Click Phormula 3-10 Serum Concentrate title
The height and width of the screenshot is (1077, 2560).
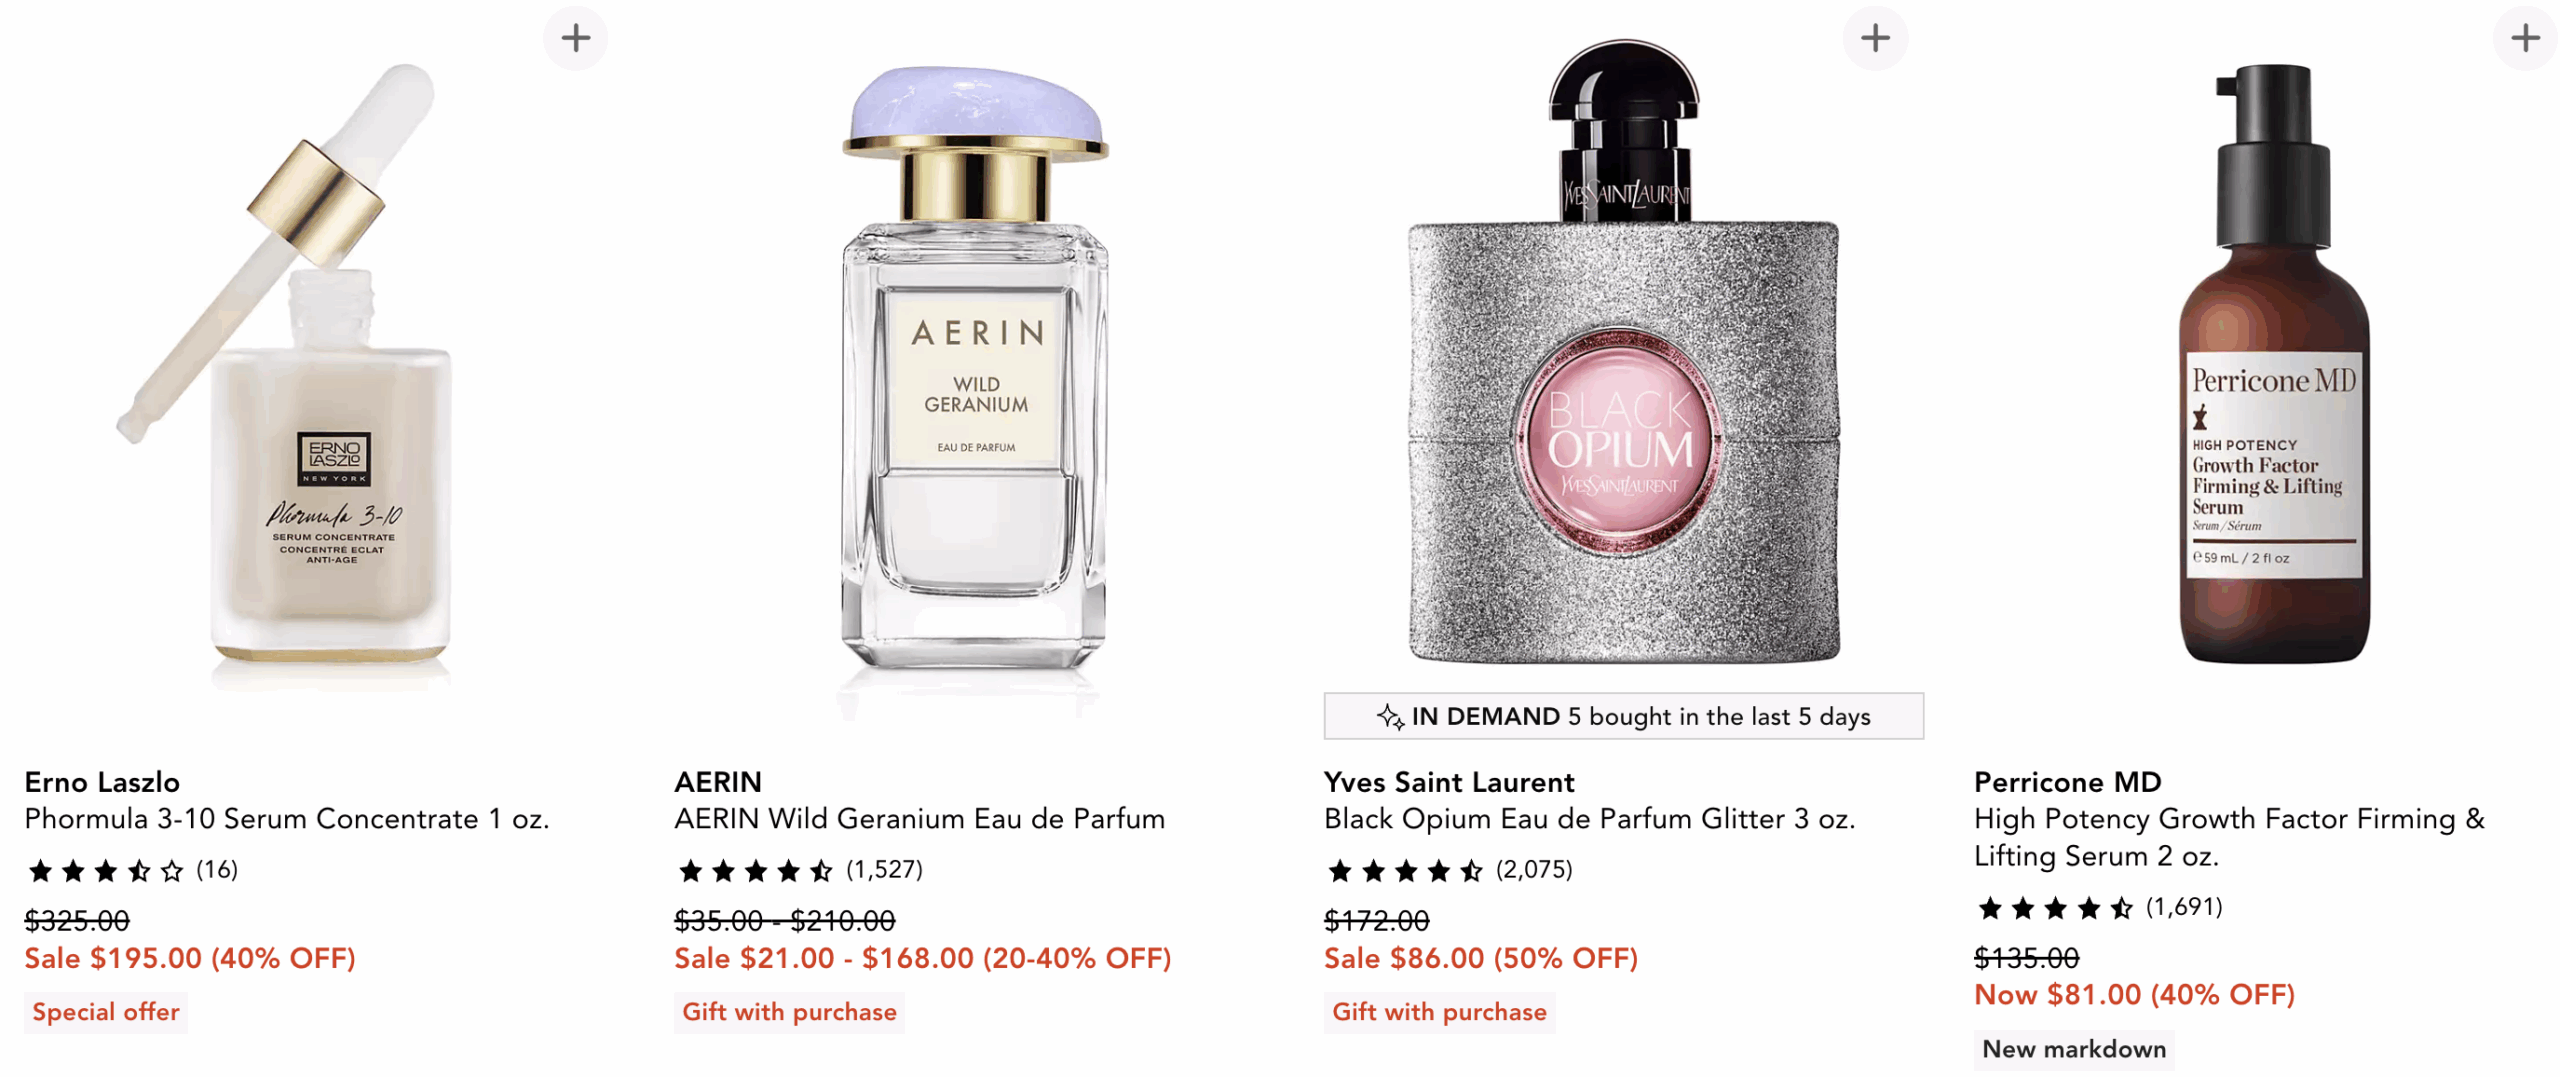tap(287, 819)
